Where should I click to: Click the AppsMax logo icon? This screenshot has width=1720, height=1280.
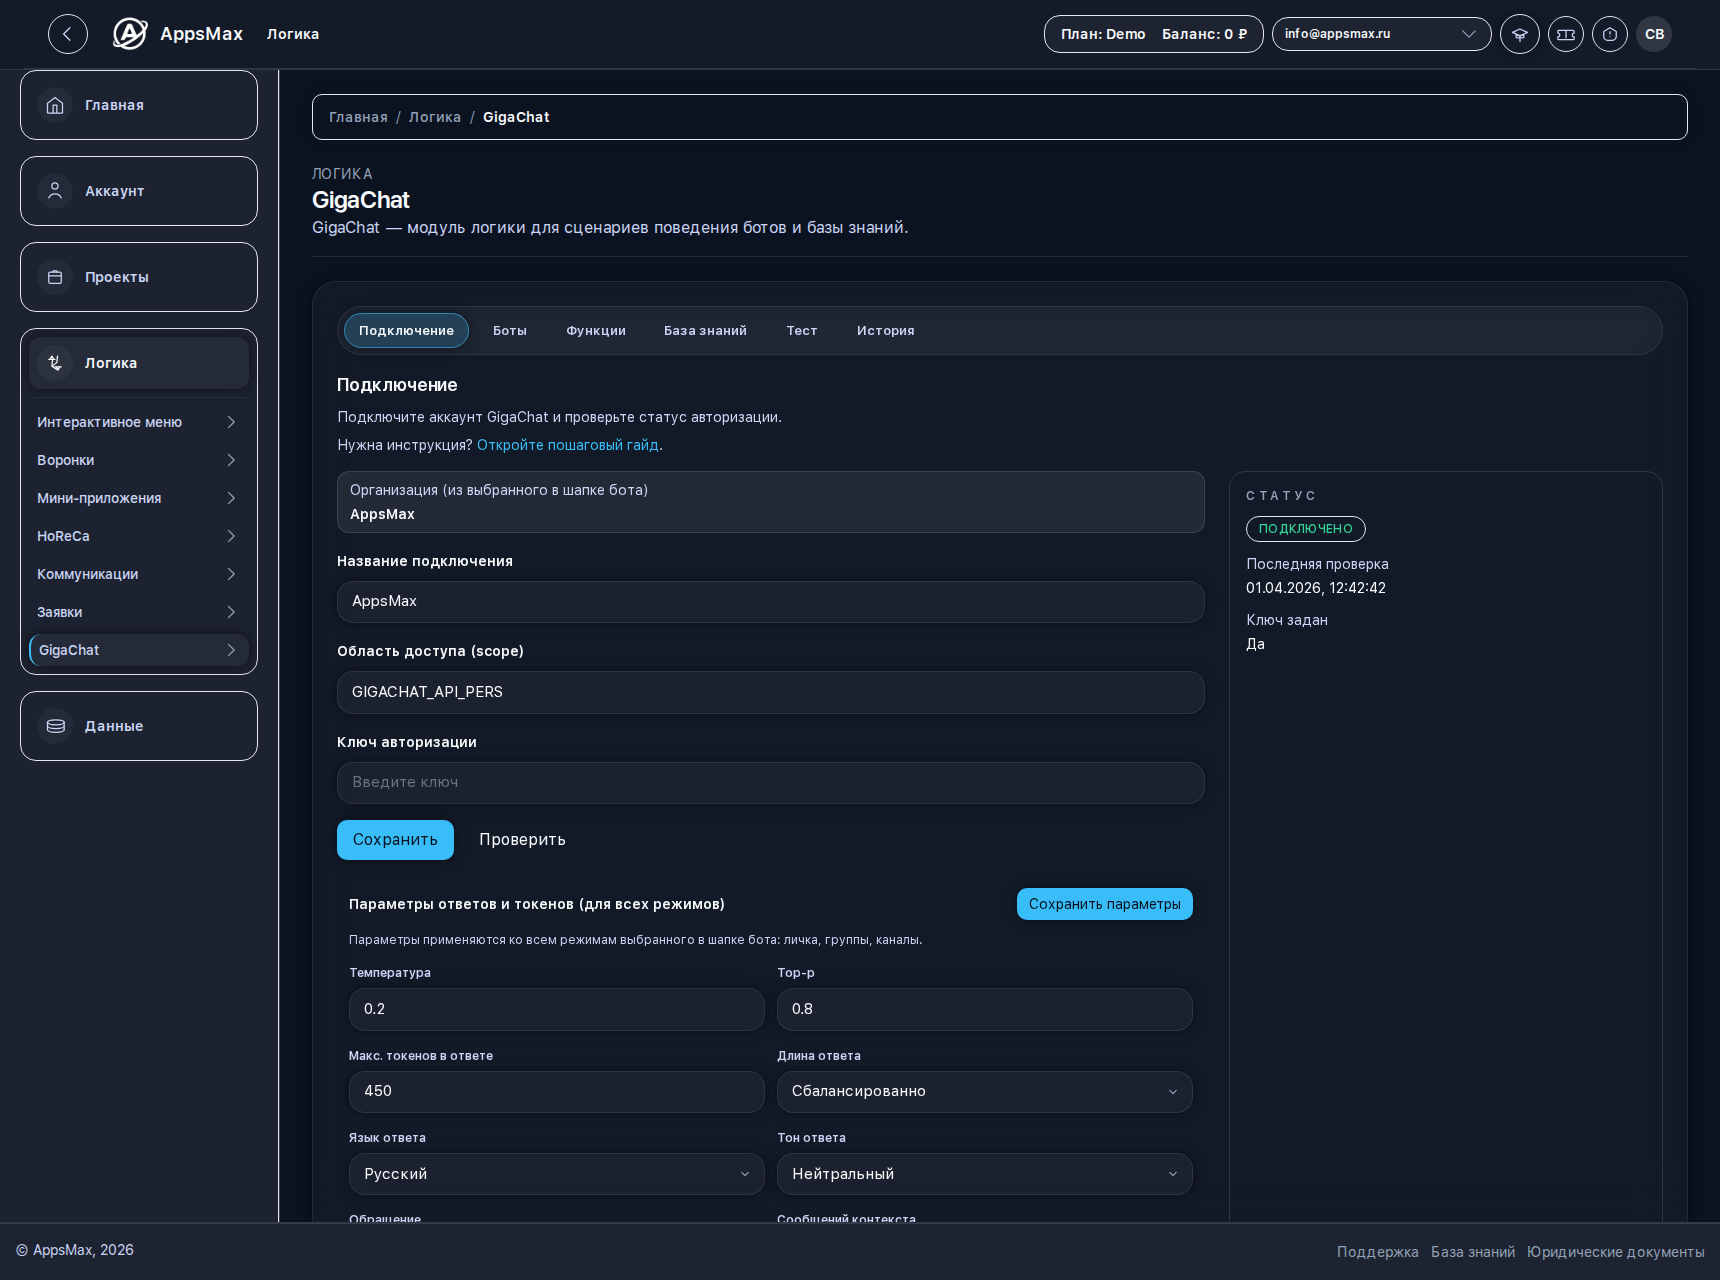(x=130, y=34)
